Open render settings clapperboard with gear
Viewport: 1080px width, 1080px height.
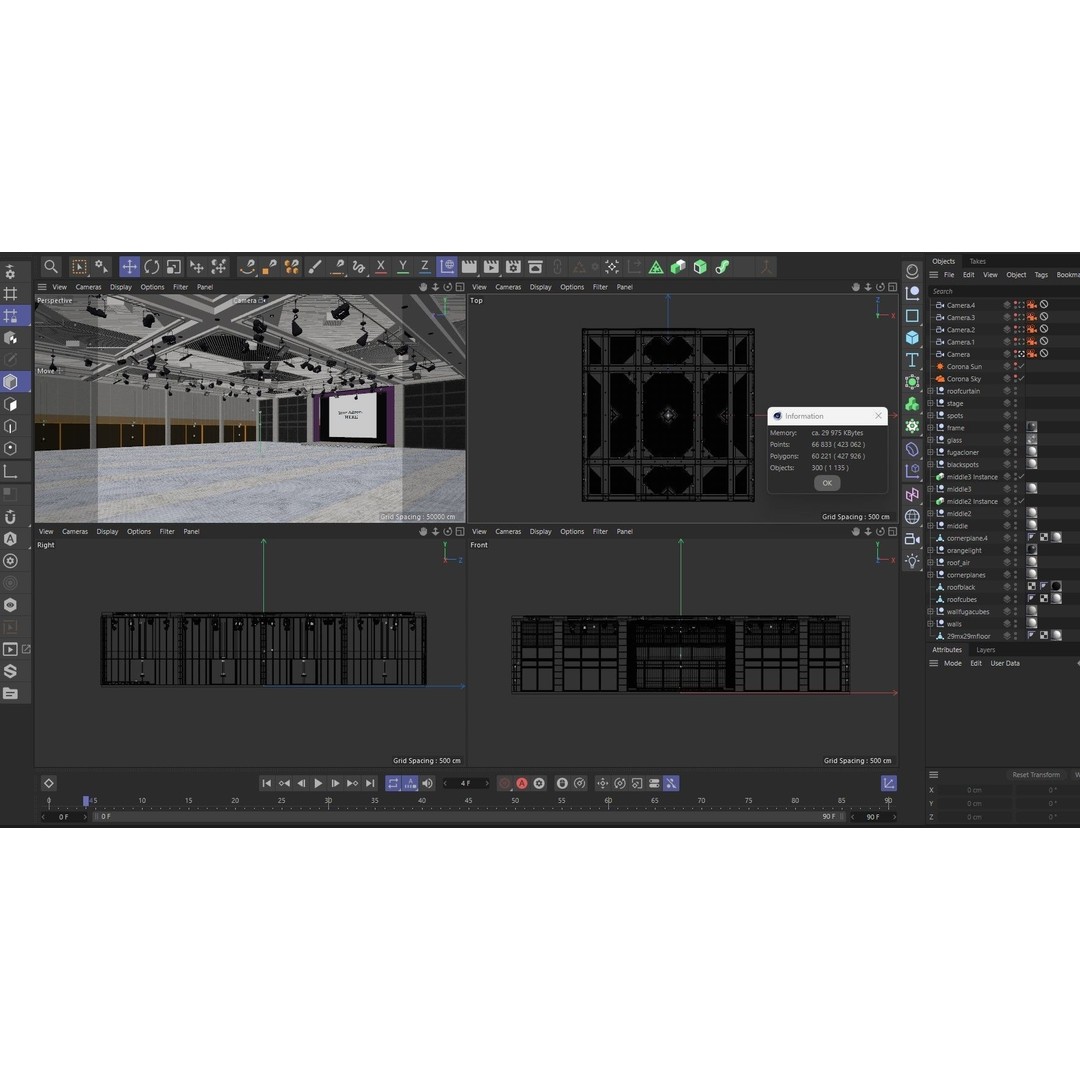(x=513, y=267)
